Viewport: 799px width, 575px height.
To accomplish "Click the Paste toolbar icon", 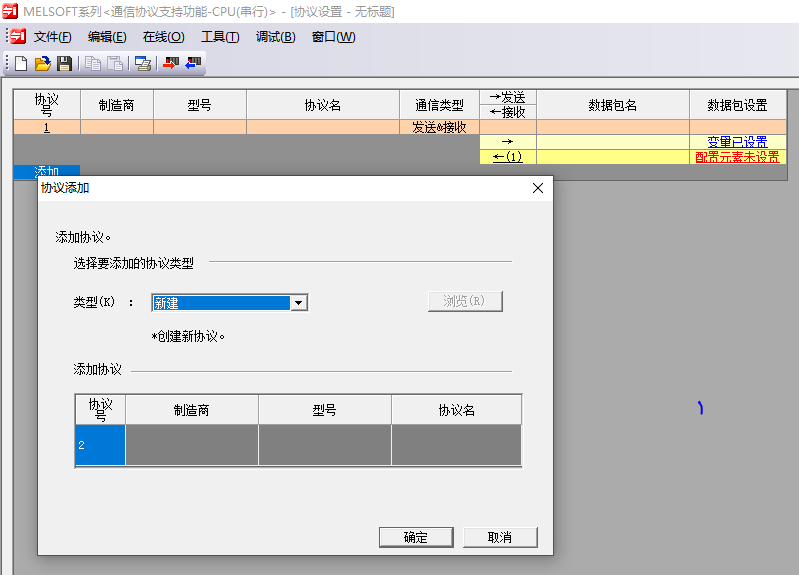I will pyautogui.click(x=115, y=64).
